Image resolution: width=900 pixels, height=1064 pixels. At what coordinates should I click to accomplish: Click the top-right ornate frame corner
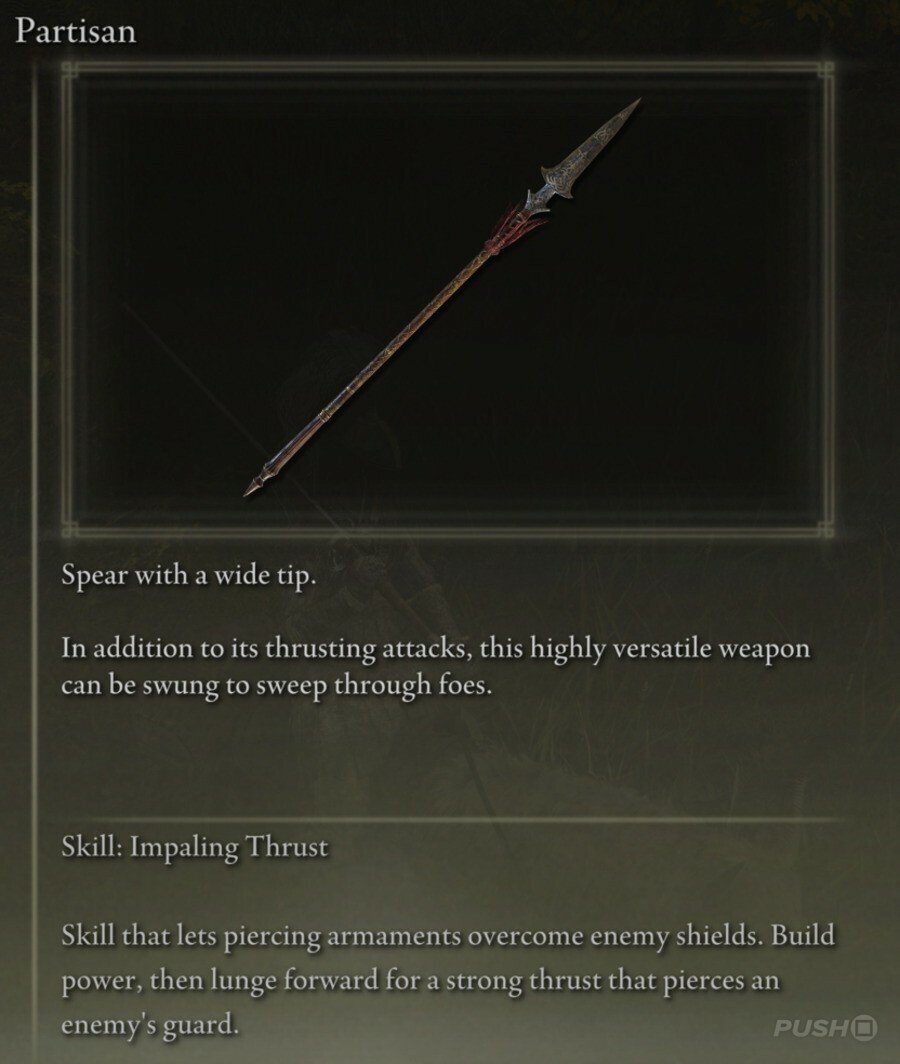tap(825, 71)
